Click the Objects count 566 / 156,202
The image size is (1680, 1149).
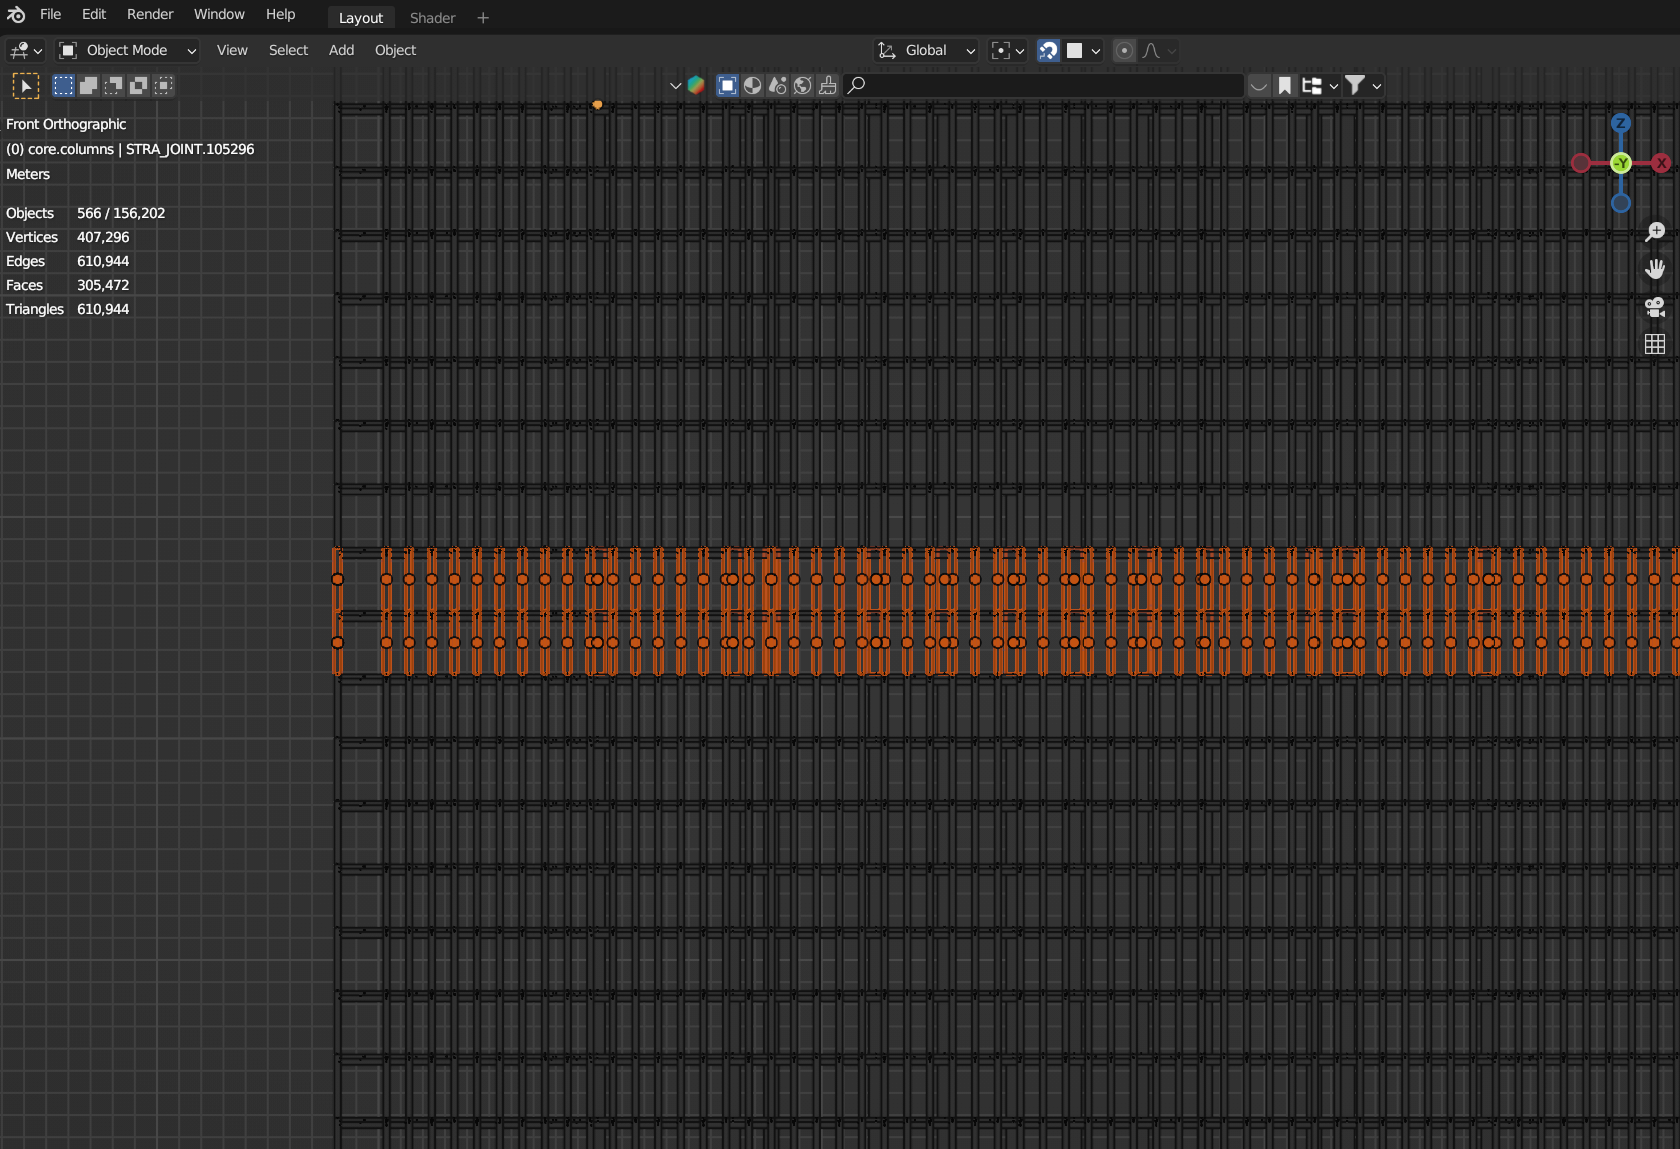[x=121, y=213]
